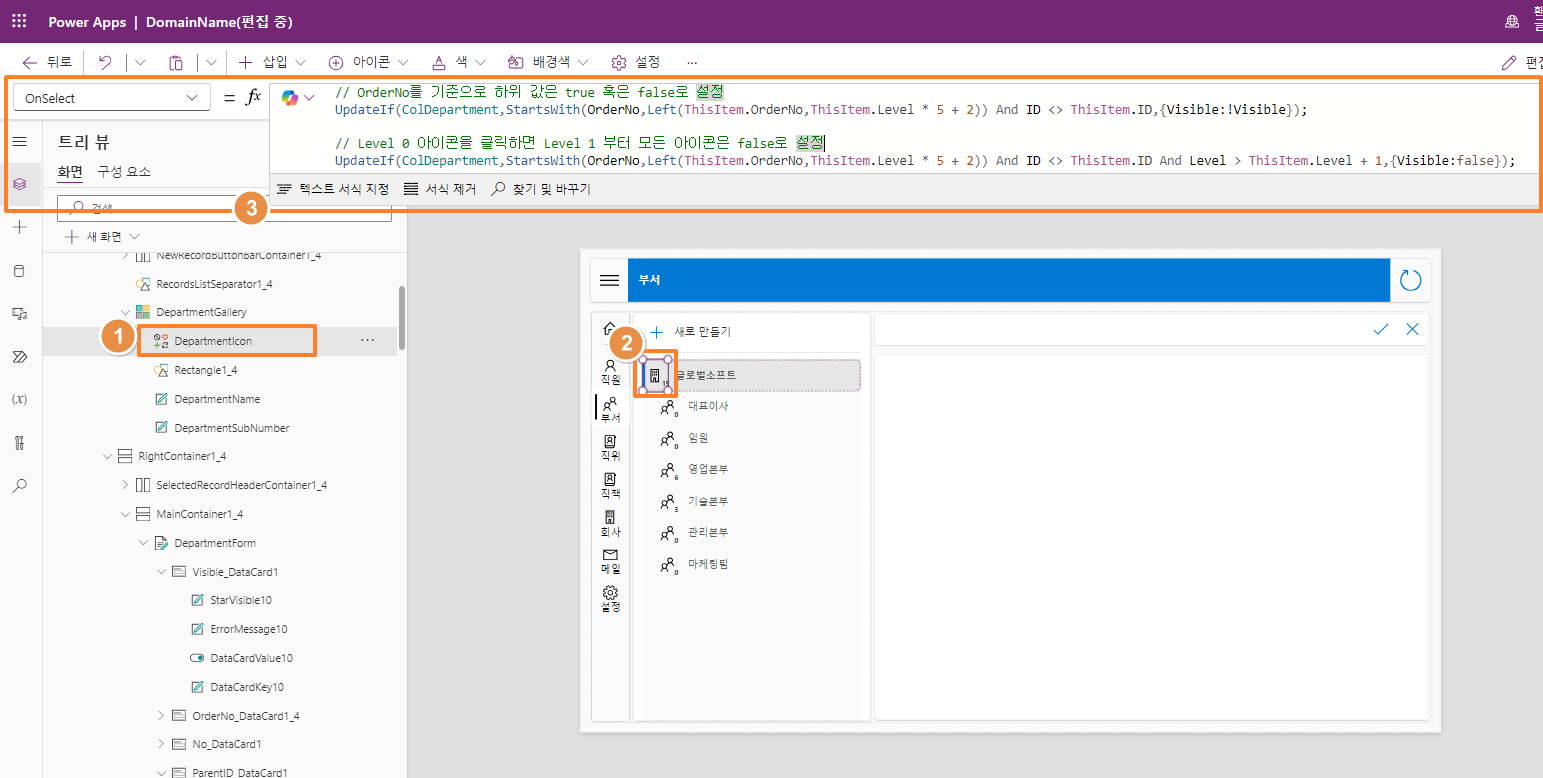Image resolution: width=1543 pixels, height=778 pixels.
Task: Collapse the DepartmentForm node
Action: click(143, 543)
